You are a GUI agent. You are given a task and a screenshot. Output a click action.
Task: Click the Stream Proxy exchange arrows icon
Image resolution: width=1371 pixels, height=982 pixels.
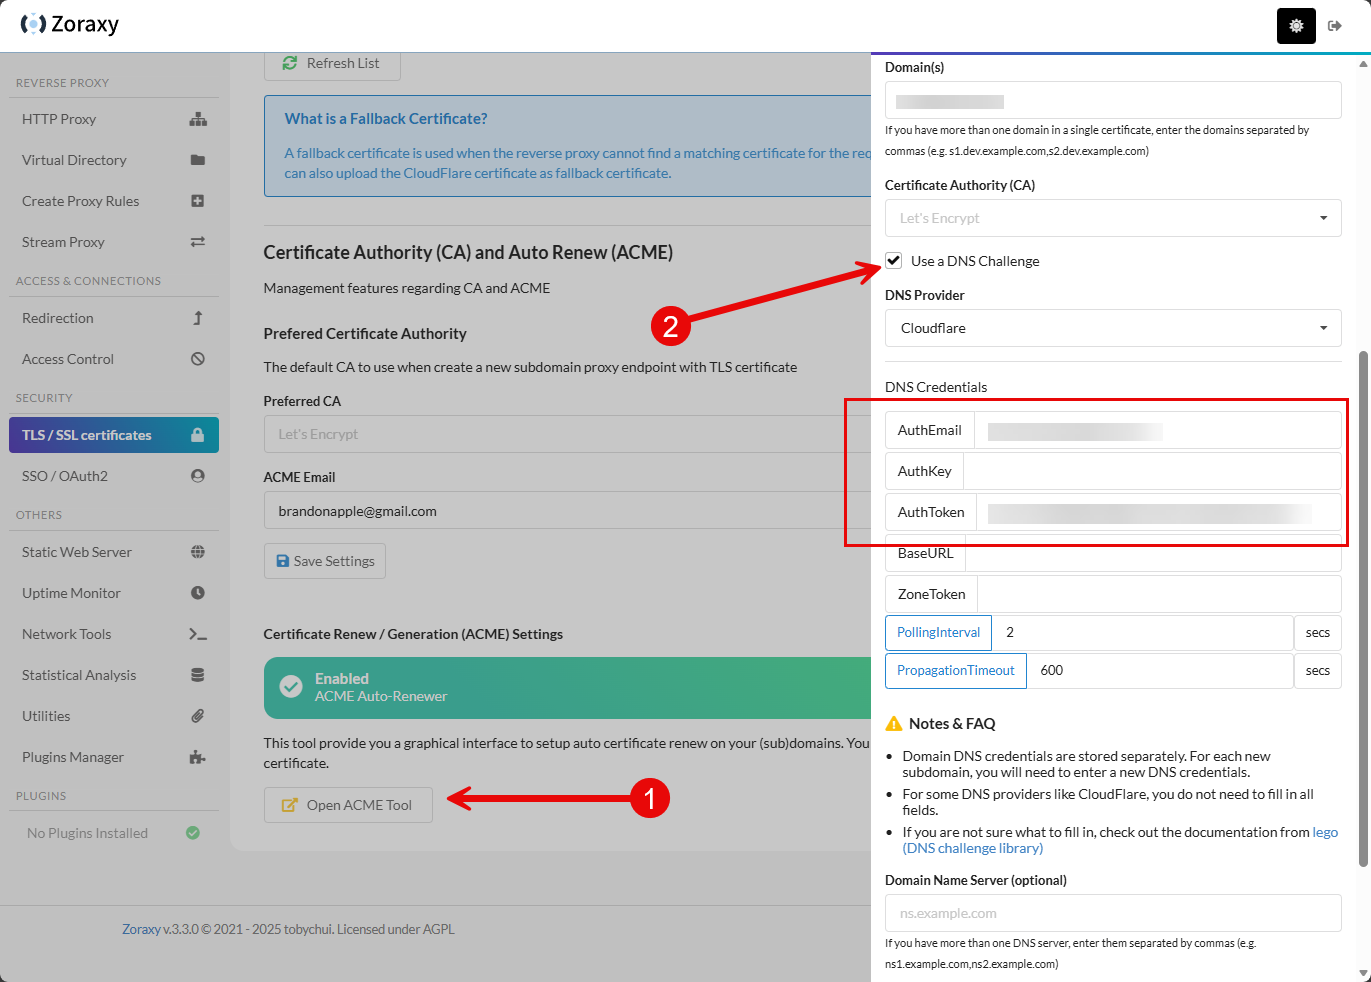coord(198,242)
